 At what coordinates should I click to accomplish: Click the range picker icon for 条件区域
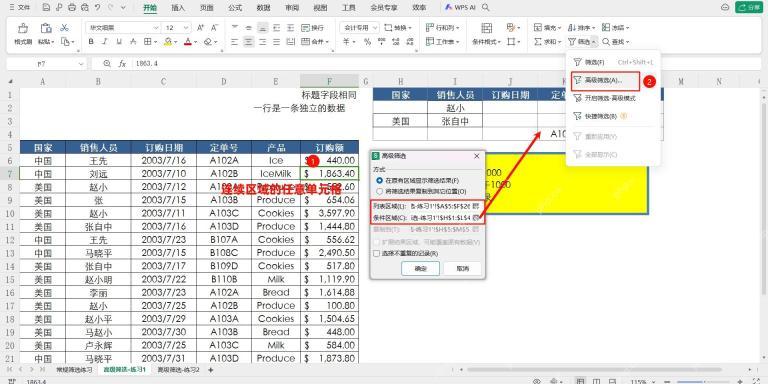[x=475, y=217]
